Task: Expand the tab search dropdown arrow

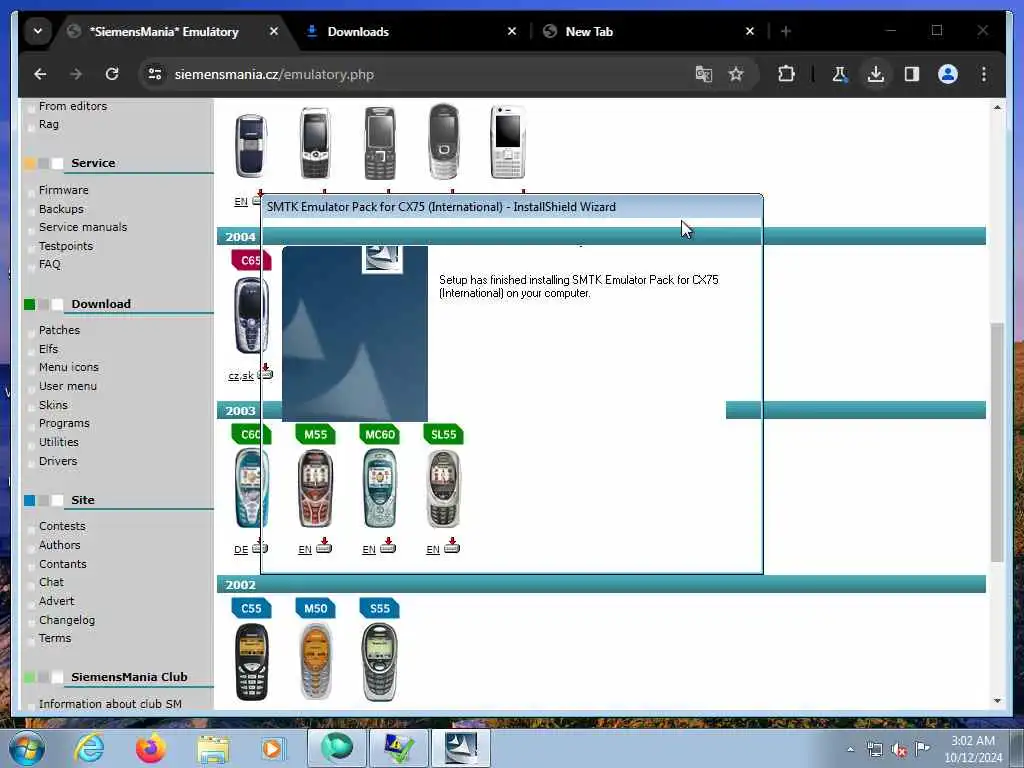Action: (x=38, y=31)
